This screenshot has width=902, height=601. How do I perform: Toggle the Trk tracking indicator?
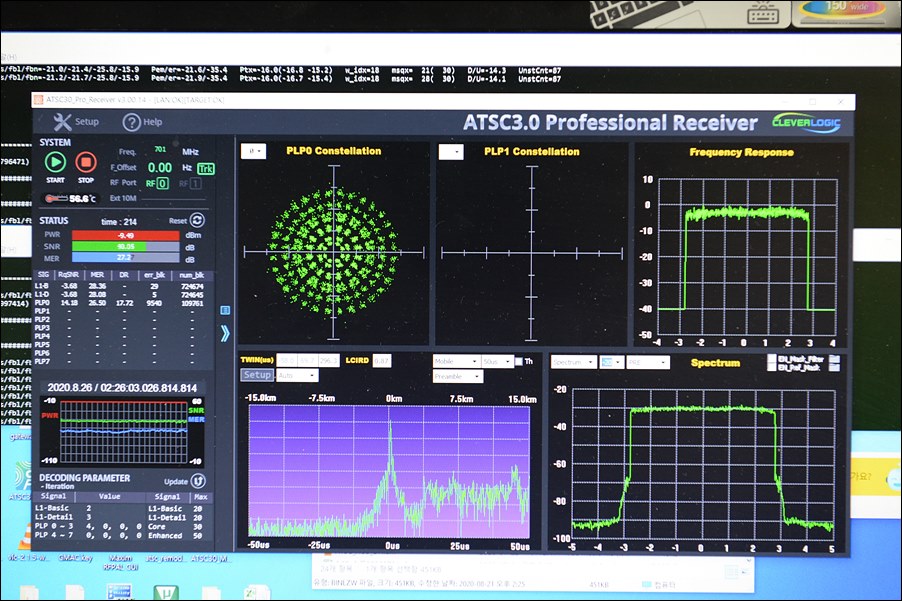coord(205,169)
